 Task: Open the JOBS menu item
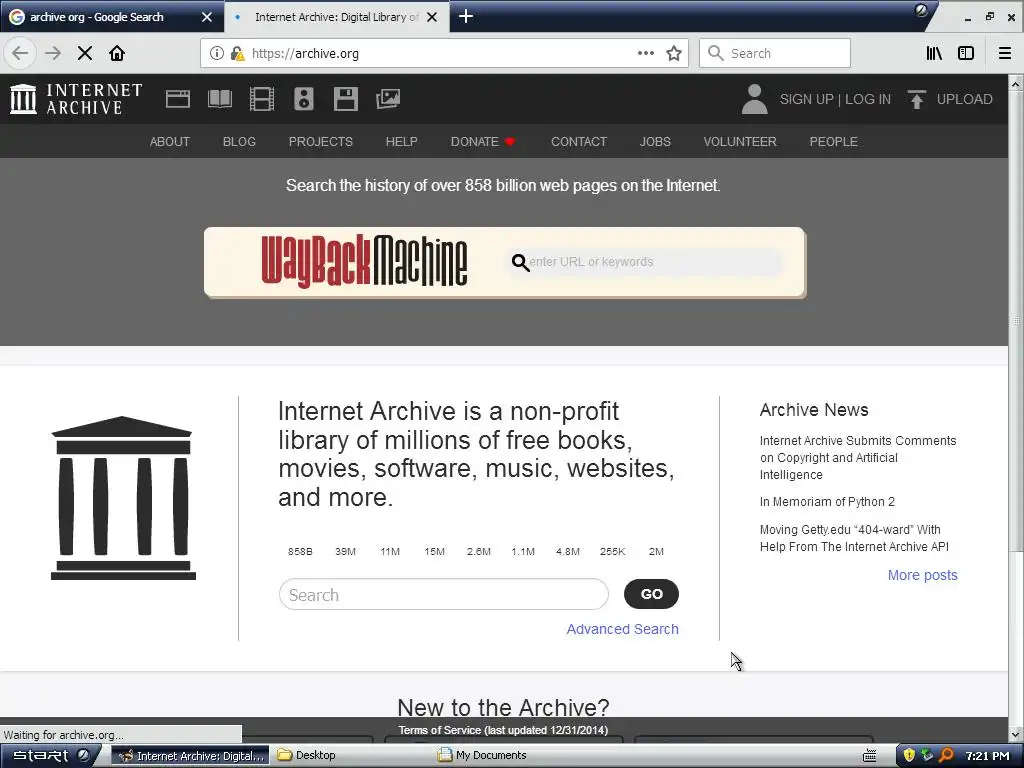coord(655,142)
